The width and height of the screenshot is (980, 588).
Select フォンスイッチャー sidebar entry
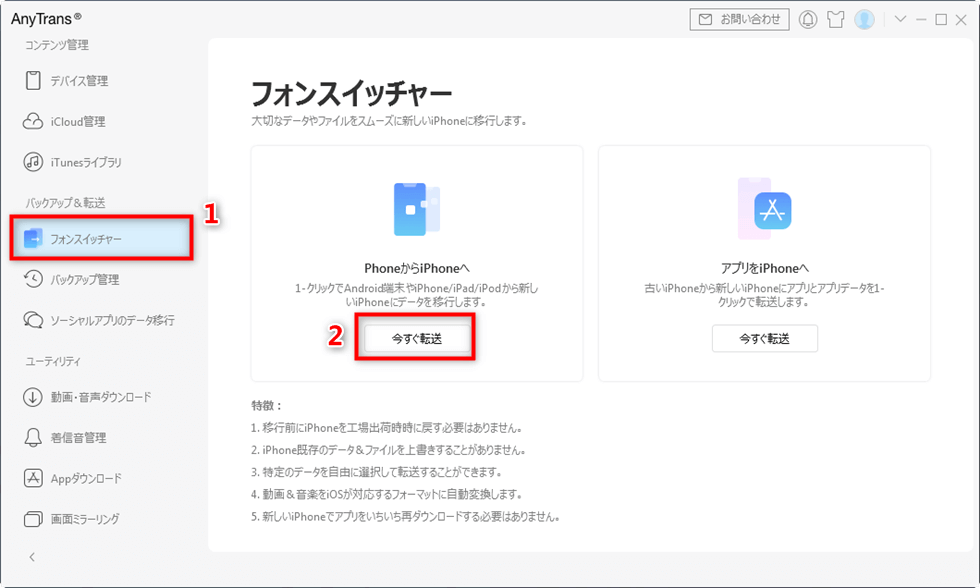coord(102,239)
